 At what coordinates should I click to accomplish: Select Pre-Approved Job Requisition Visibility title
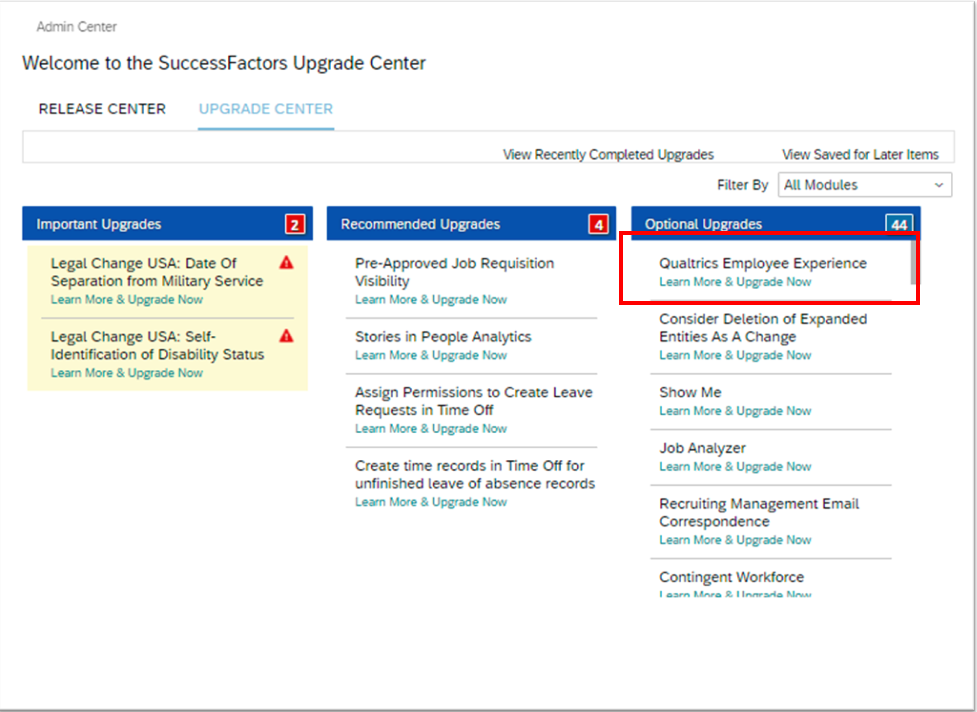[x=454, y=272]
